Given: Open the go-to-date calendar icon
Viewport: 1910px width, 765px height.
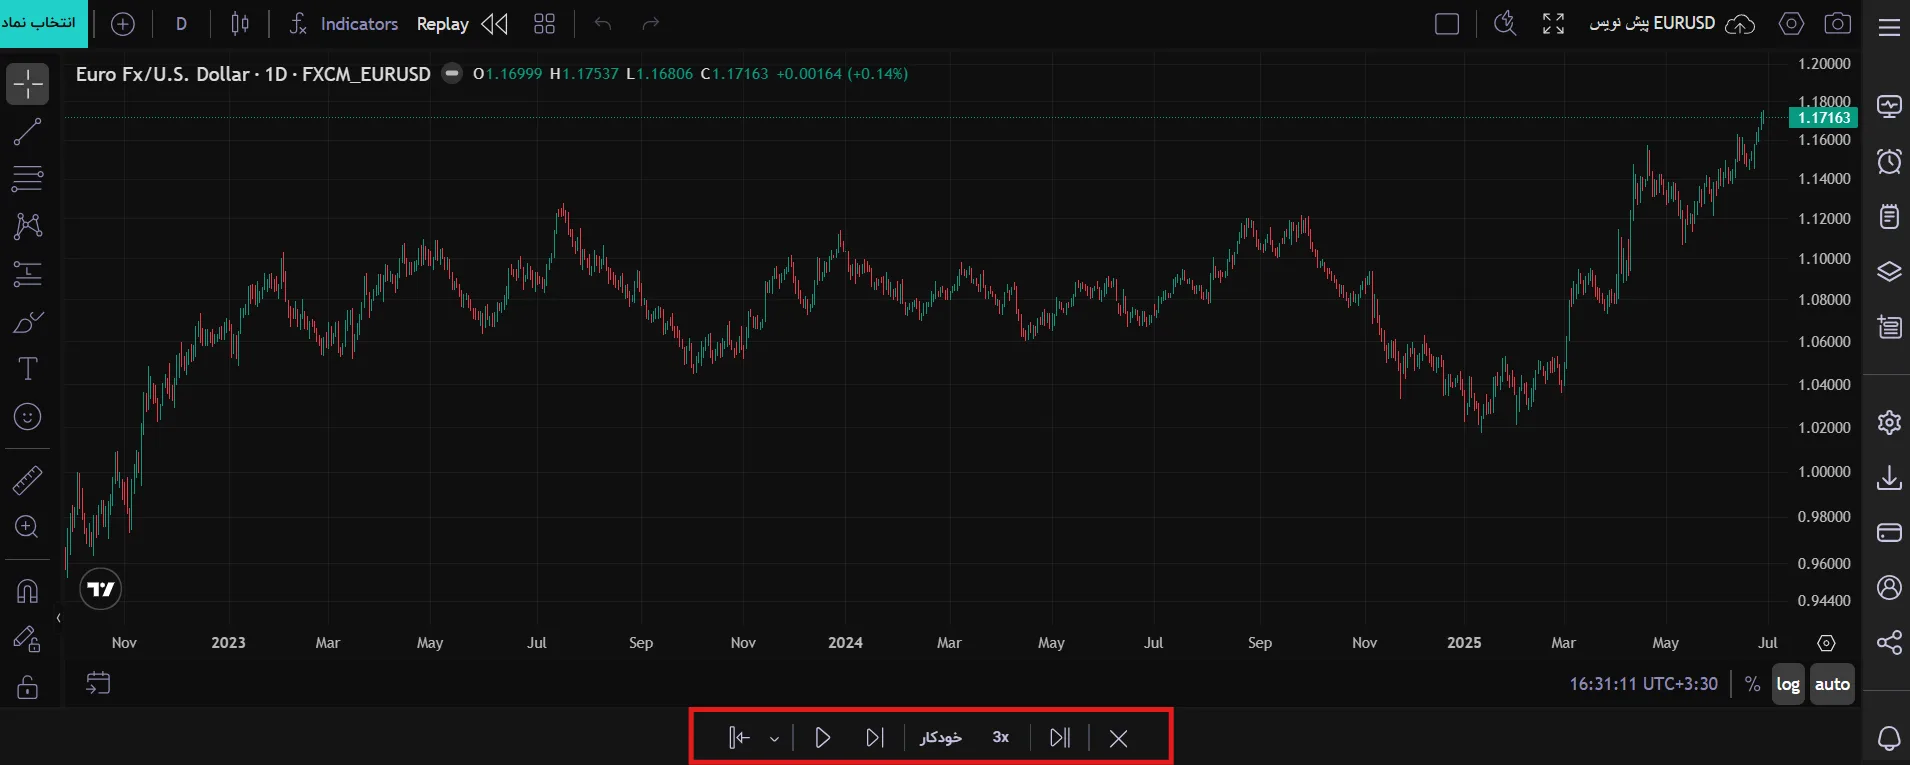Looking at the screenshot, I should click(x=98, y=684).
